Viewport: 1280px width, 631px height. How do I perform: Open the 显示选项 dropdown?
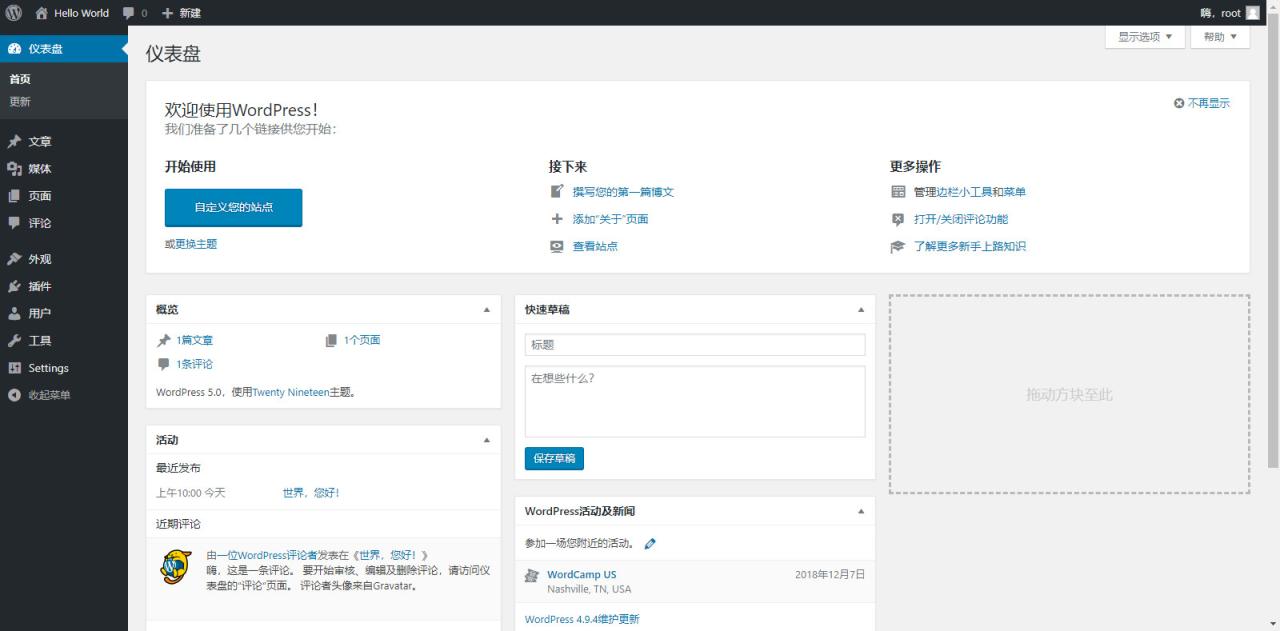pos(1145,37)
